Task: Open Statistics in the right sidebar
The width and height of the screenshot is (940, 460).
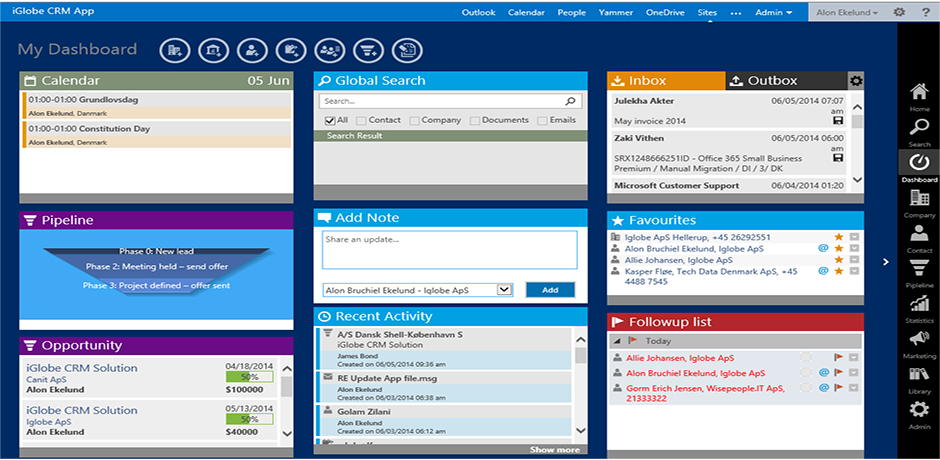Action: pos(919,309)
